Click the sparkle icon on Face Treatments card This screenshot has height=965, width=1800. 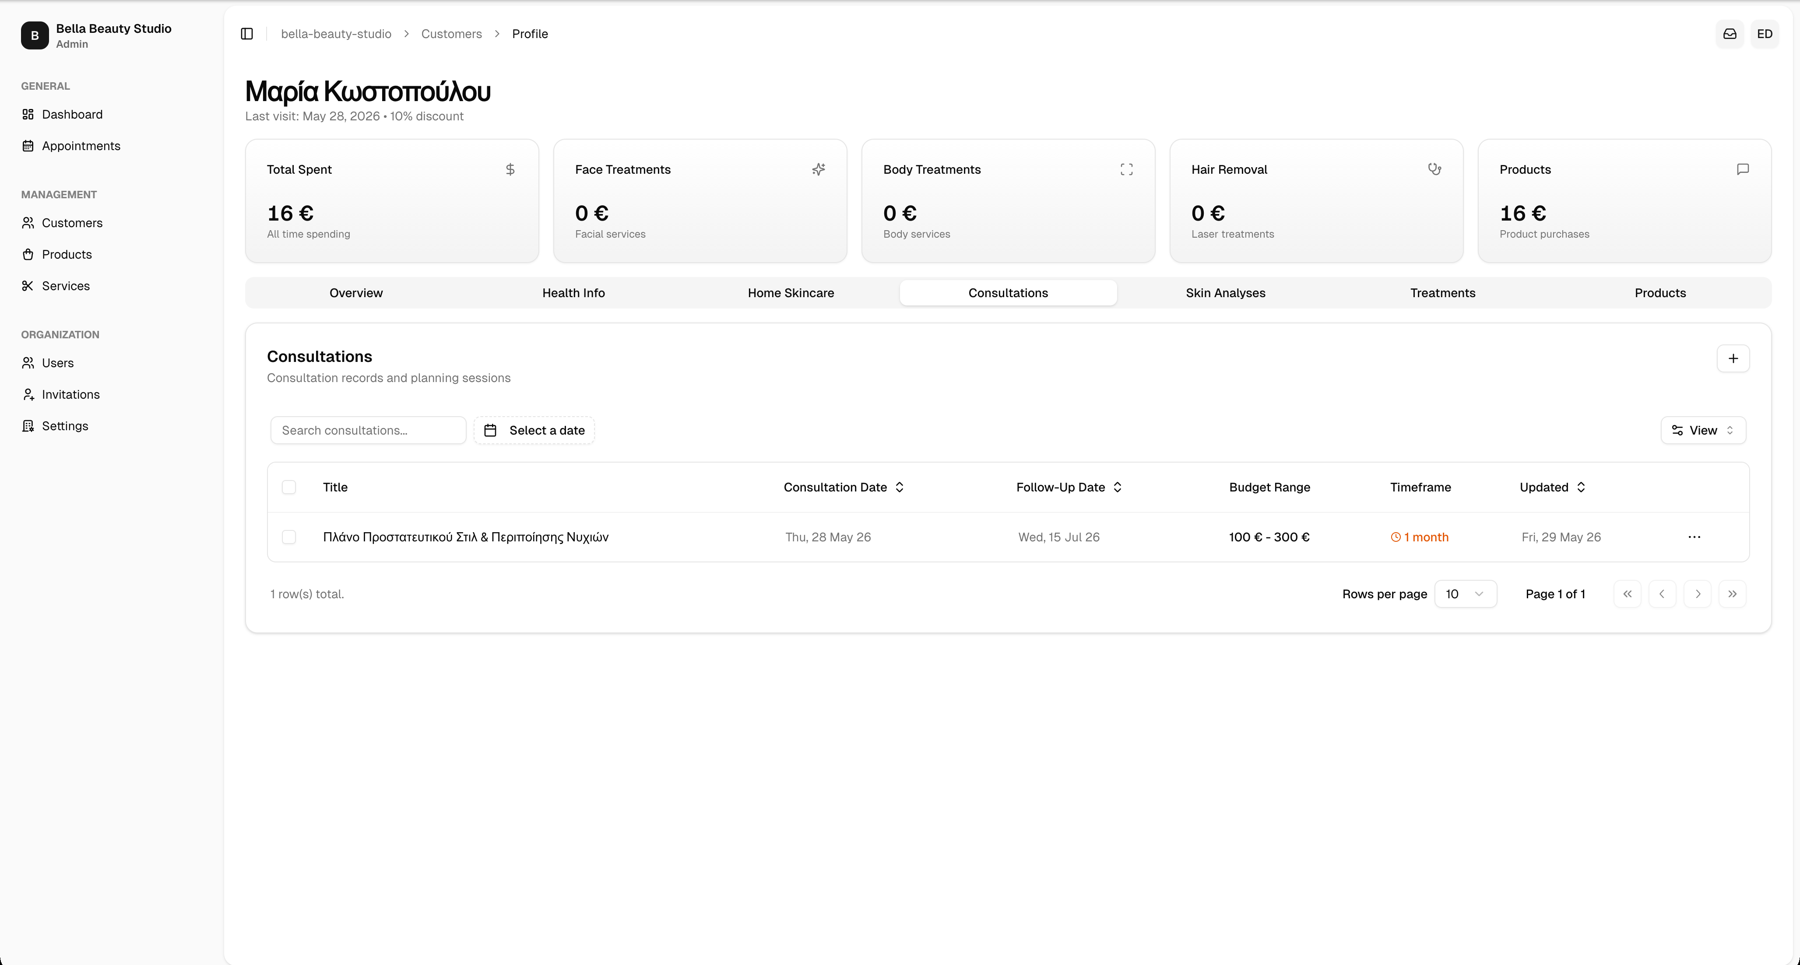(x=819, y=170)
